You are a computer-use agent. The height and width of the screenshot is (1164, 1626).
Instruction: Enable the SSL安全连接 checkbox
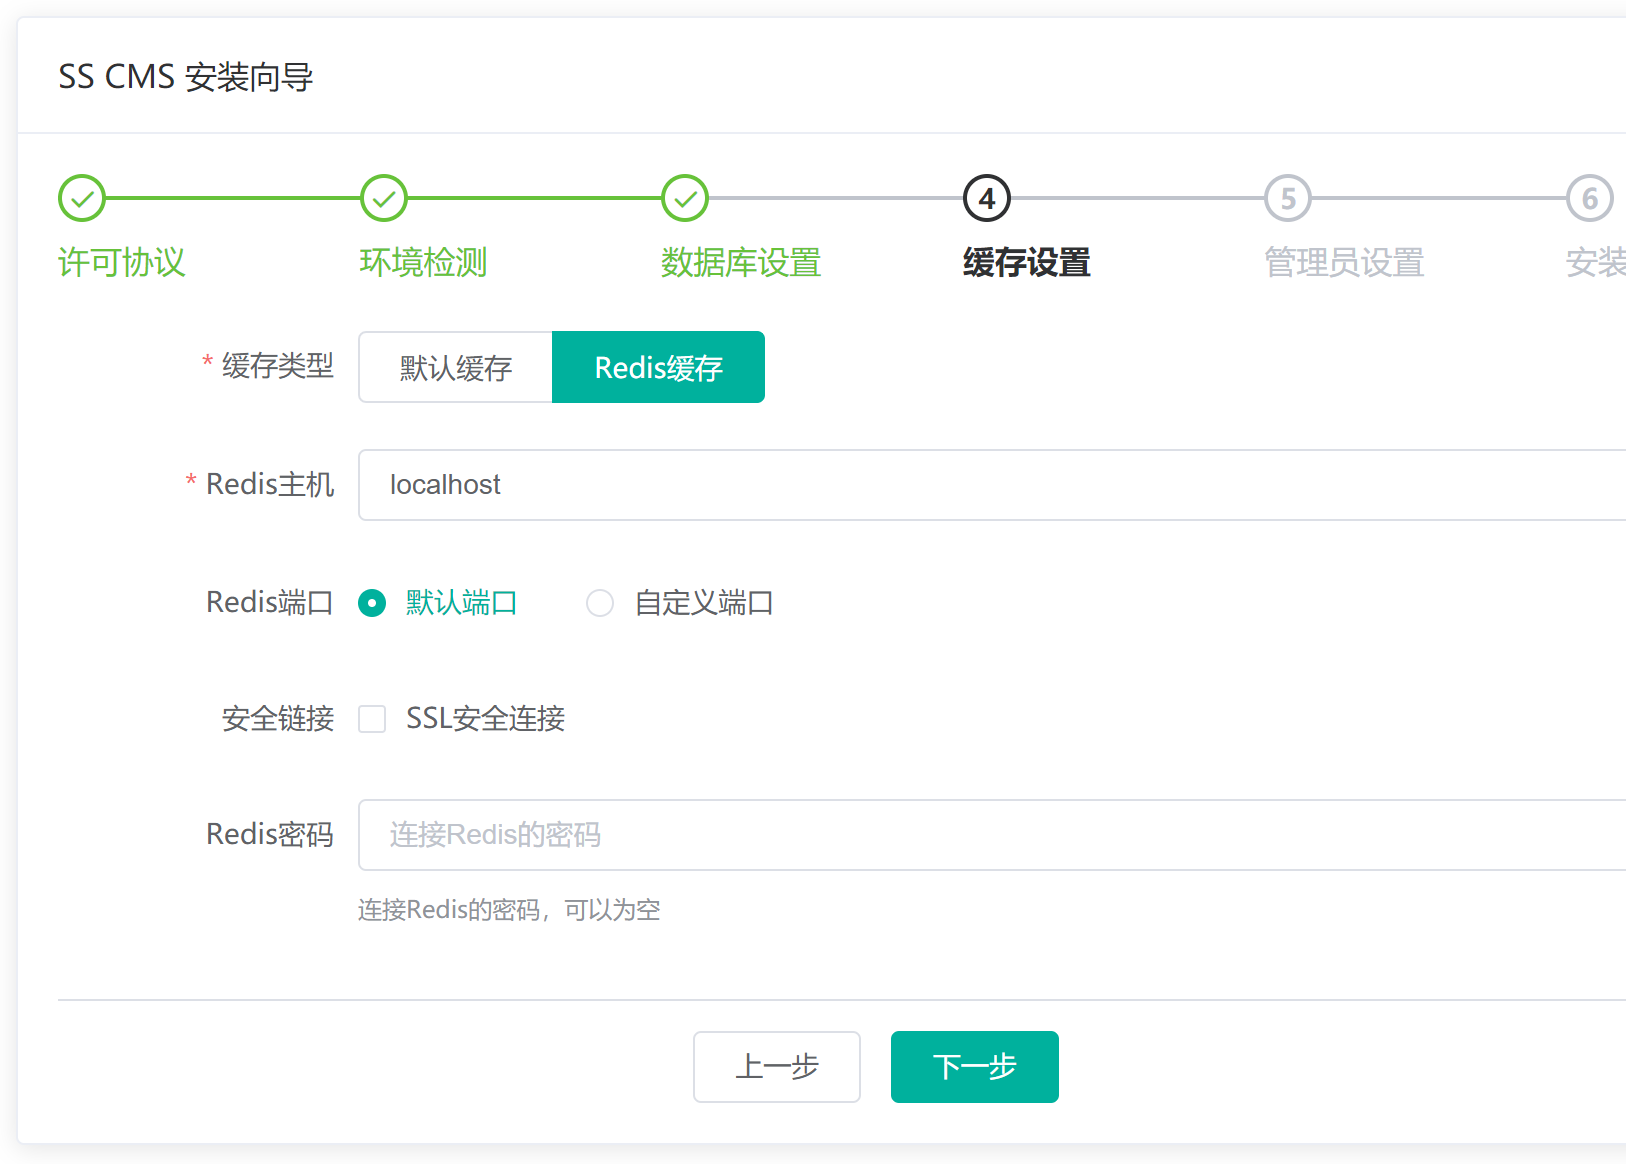(x=371, y=719)
